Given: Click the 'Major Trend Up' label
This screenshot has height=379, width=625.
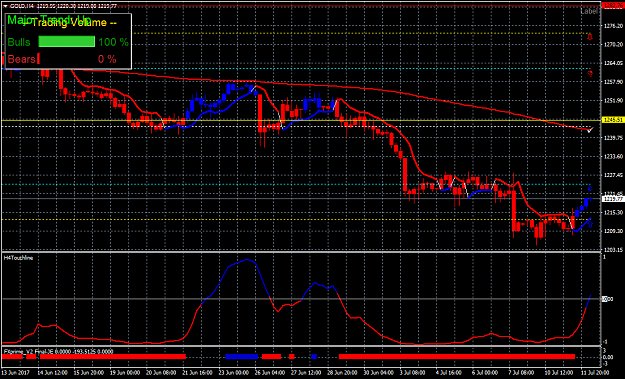Looking at the screenshot, I should point(49,20).
